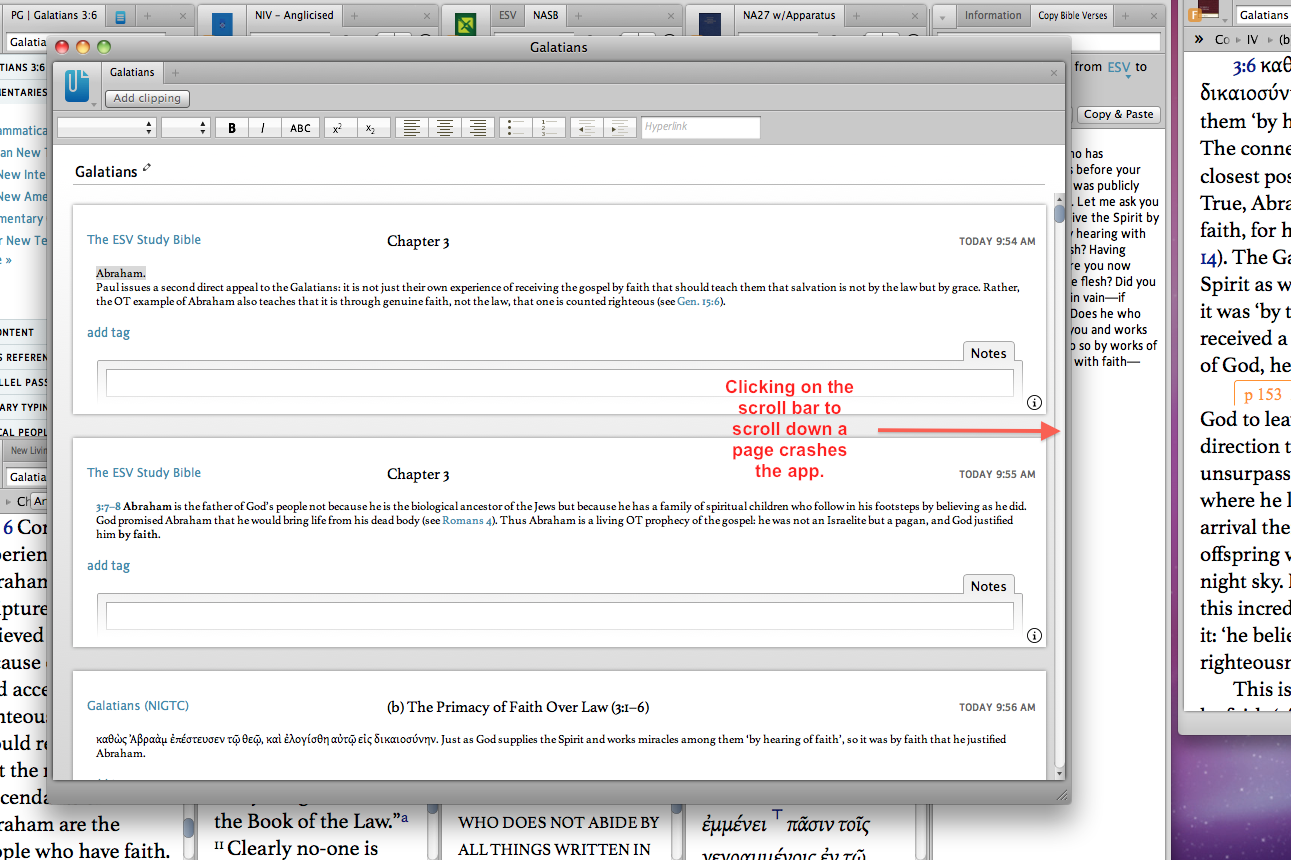
Task: Follow the Gen. 15:6 reference link
Action: [x=697, y=301]
